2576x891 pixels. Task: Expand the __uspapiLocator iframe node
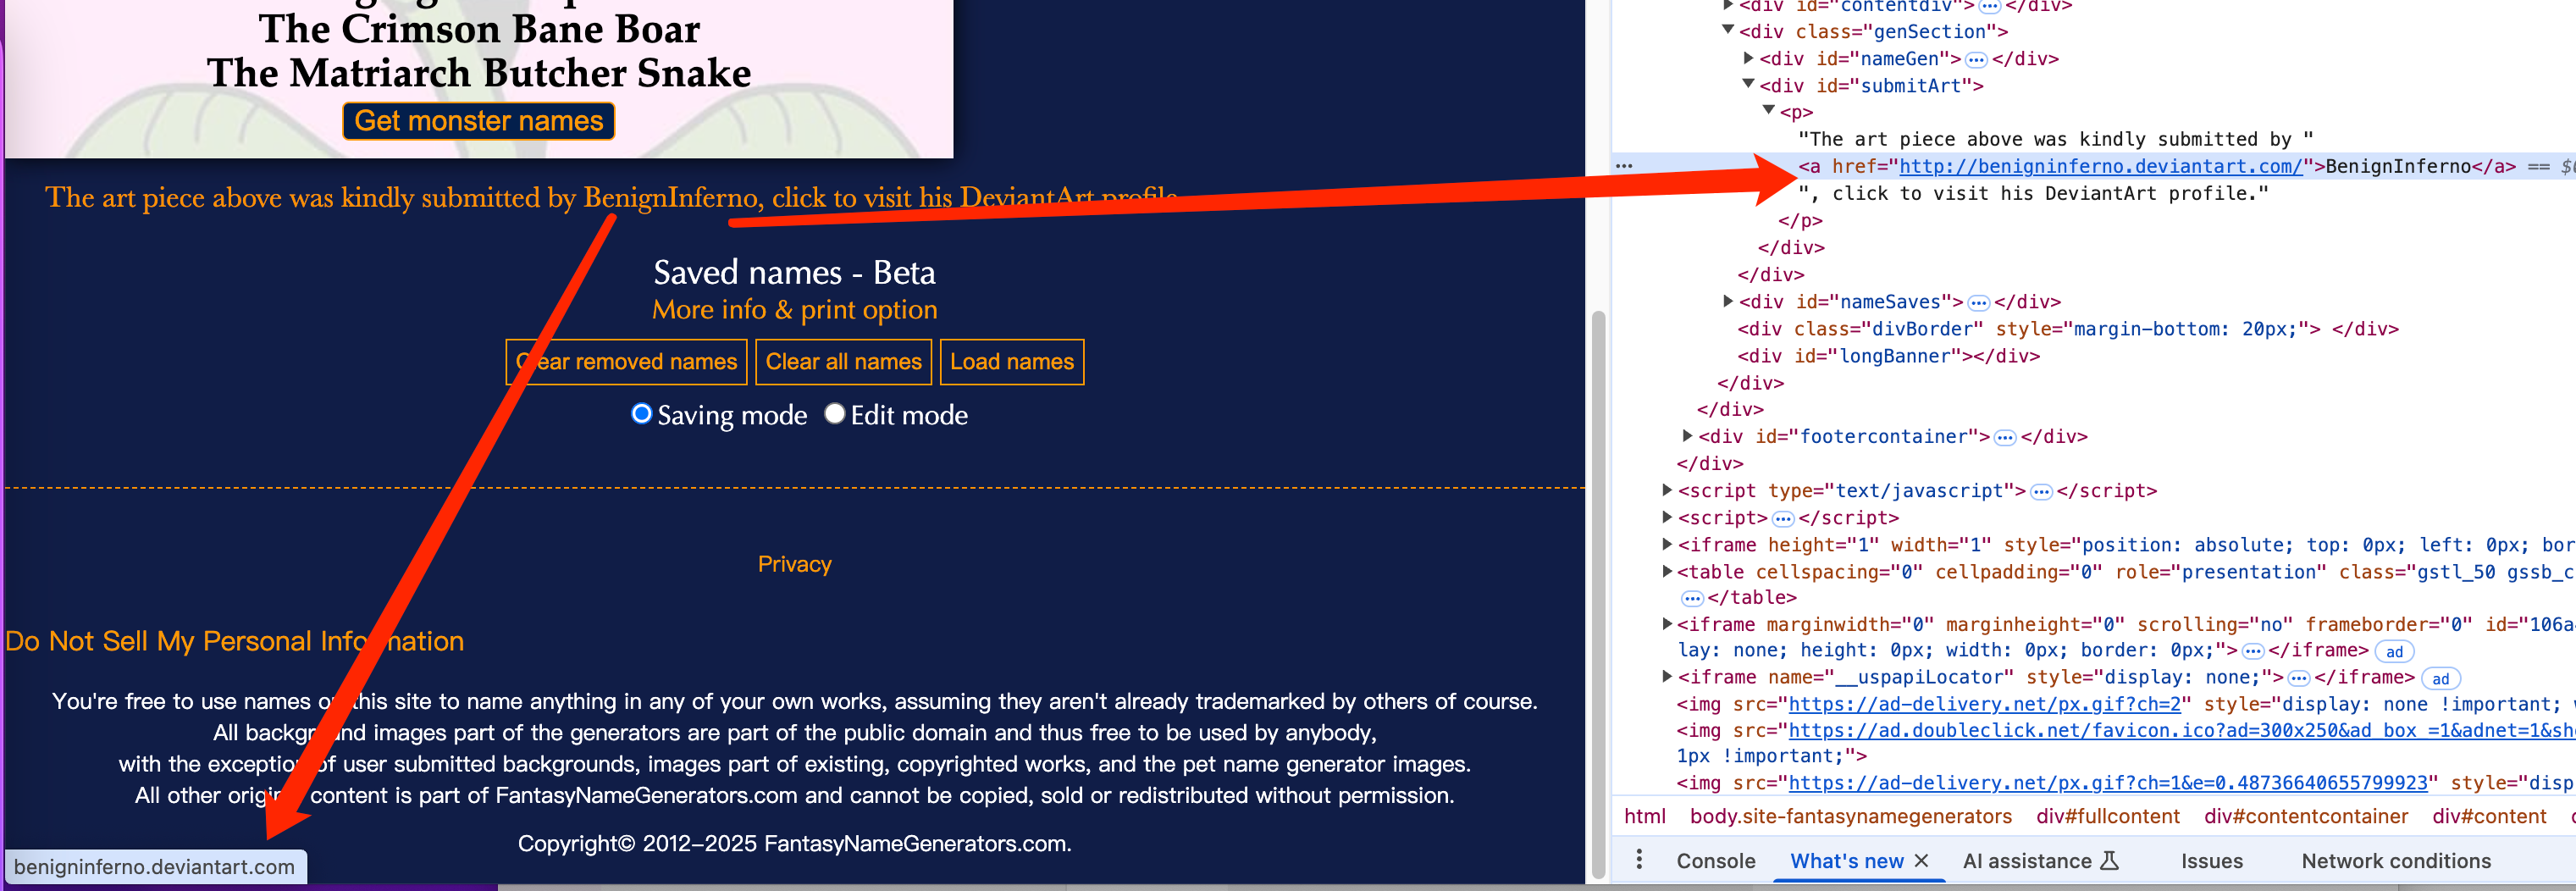(1666, 677)
